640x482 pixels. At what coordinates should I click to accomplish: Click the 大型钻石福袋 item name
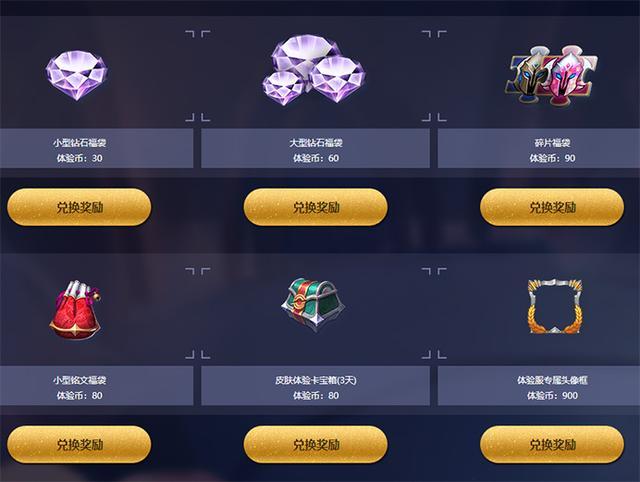pyautogui.click(x=316, y=143)
